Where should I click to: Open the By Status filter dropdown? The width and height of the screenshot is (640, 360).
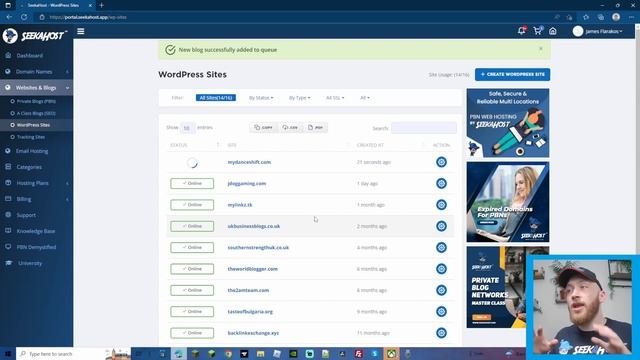(261, 98)
